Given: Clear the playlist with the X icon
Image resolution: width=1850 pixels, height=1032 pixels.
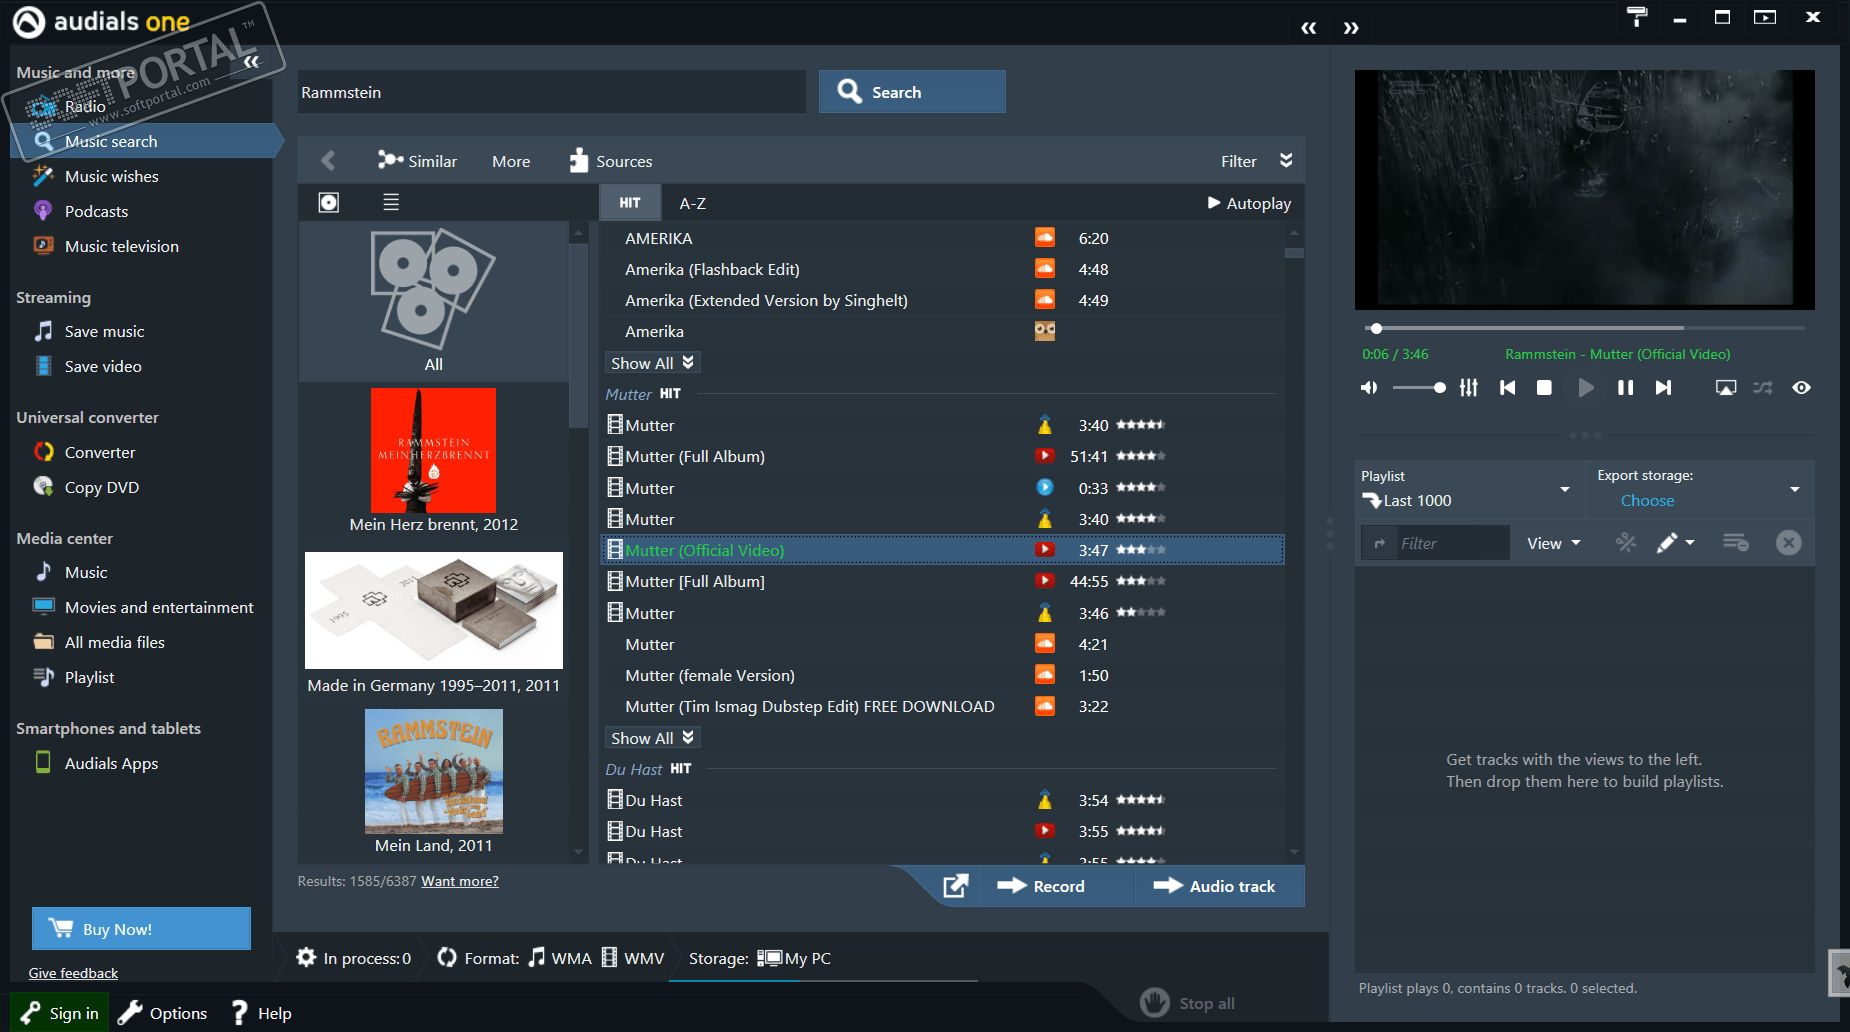Looking at the screenshot, I should point(1788,542).
